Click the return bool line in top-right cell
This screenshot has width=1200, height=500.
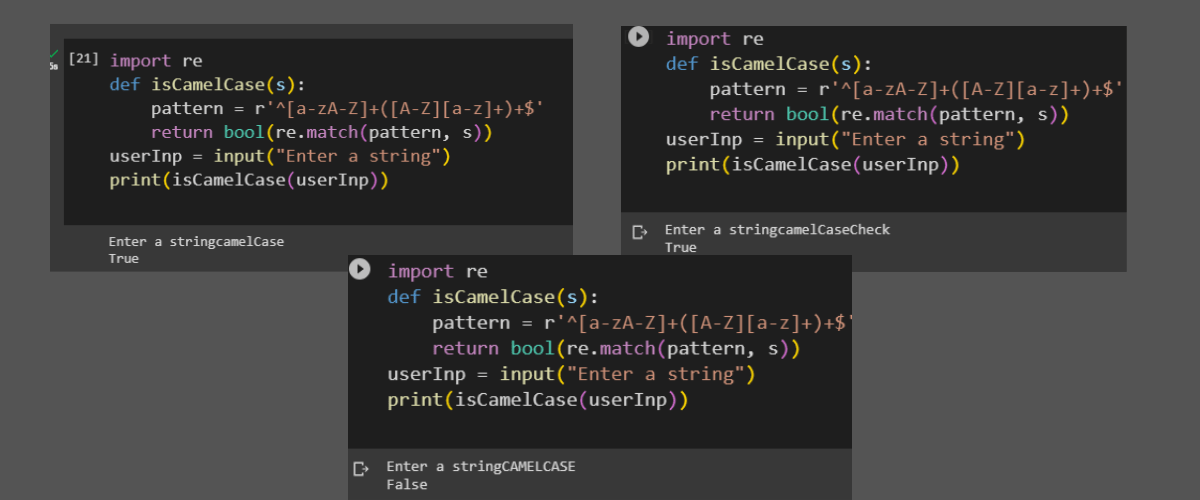click(890, 114)
